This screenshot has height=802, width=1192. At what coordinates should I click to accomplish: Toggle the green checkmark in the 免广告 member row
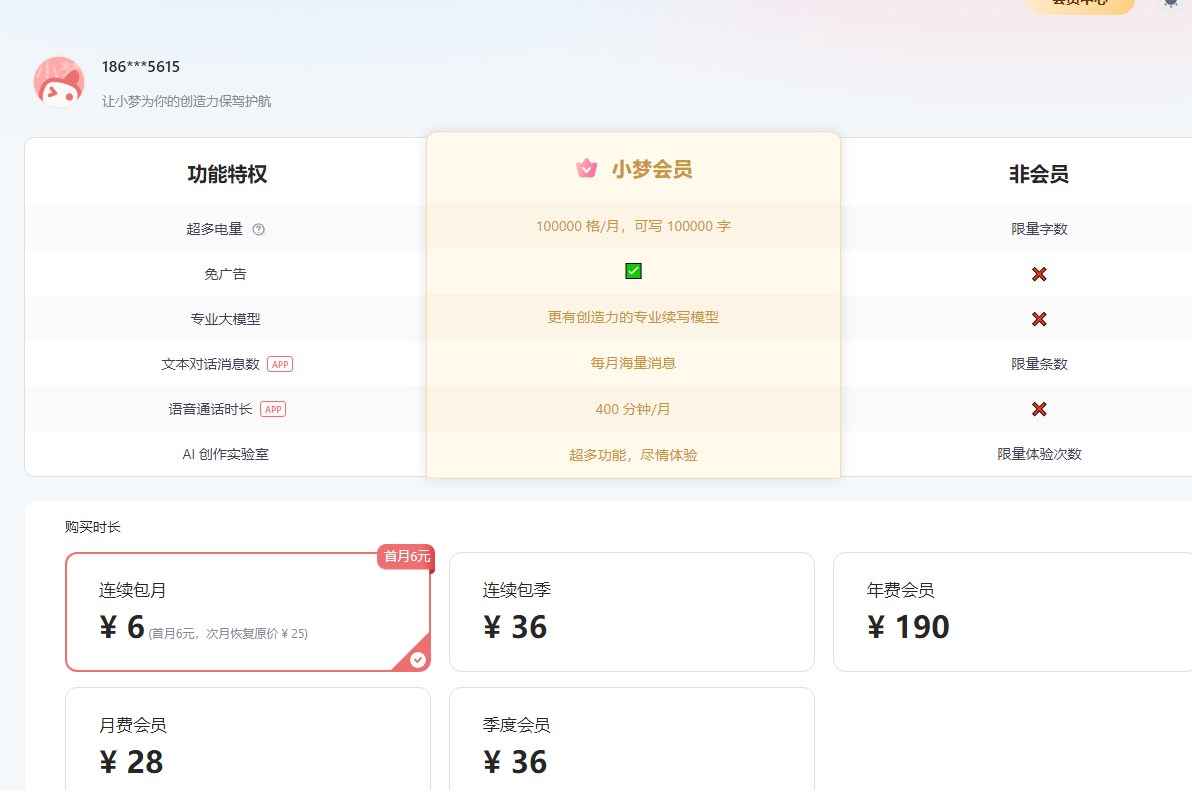click(633, 270)
